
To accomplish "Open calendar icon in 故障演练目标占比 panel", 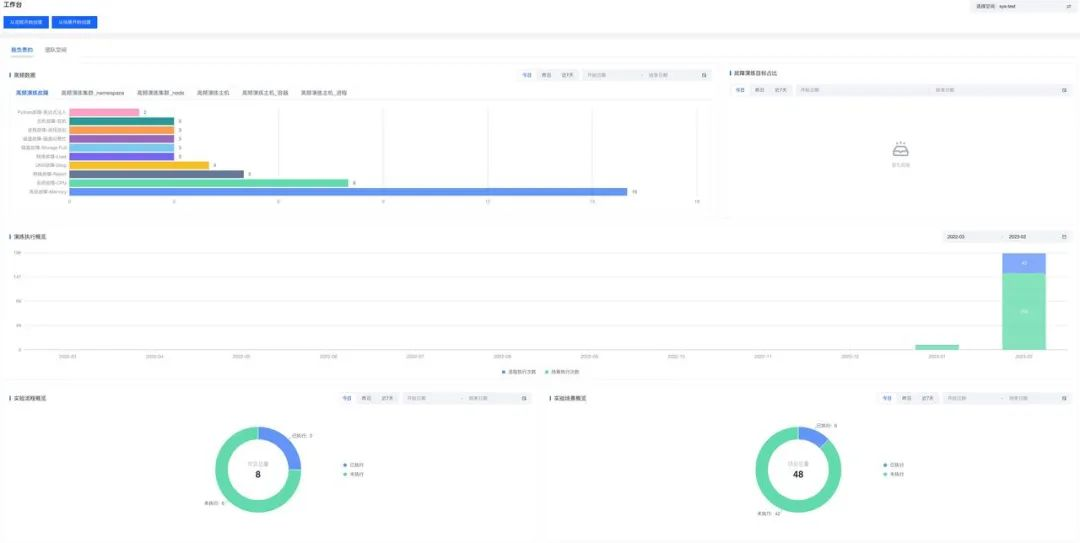I will click(x=1064, y=90).
